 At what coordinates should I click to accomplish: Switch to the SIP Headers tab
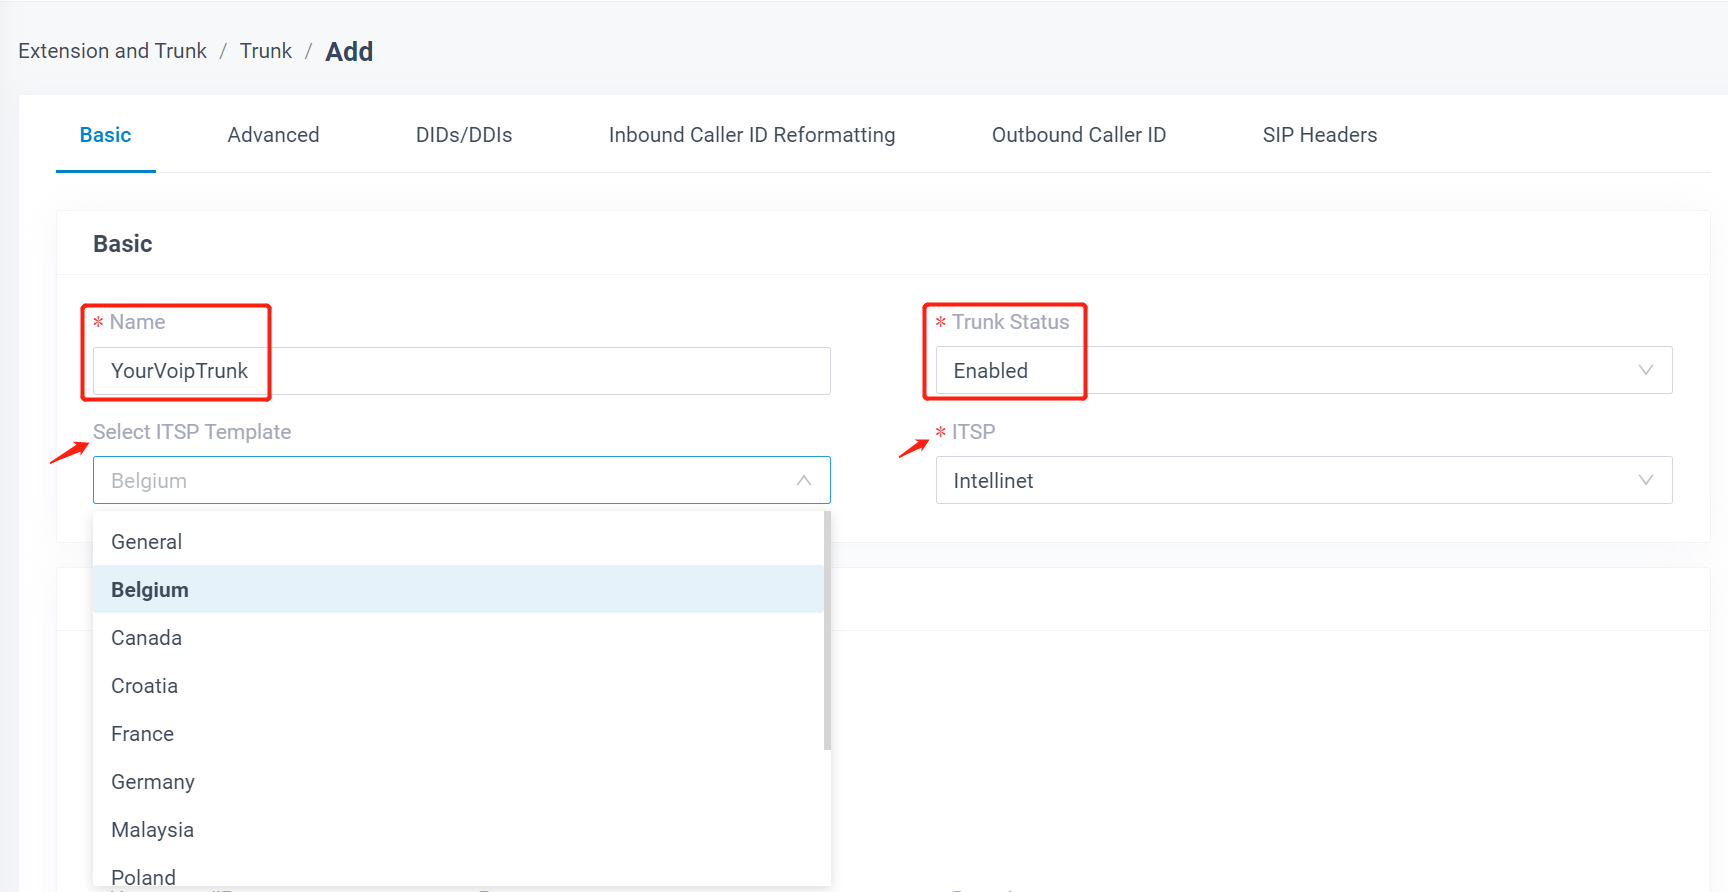pos(1319,135)
